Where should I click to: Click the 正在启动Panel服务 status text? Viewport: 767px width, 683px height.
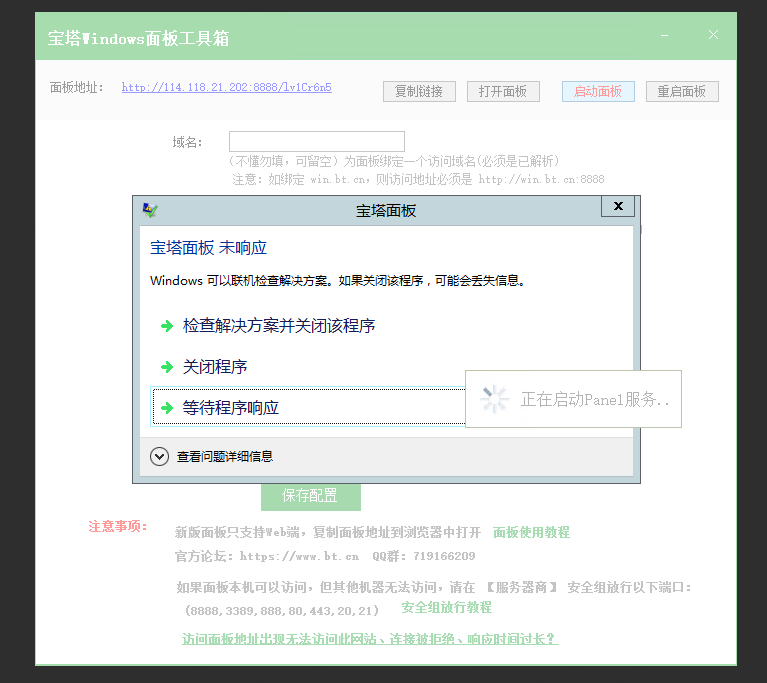[x=595, y=399]
